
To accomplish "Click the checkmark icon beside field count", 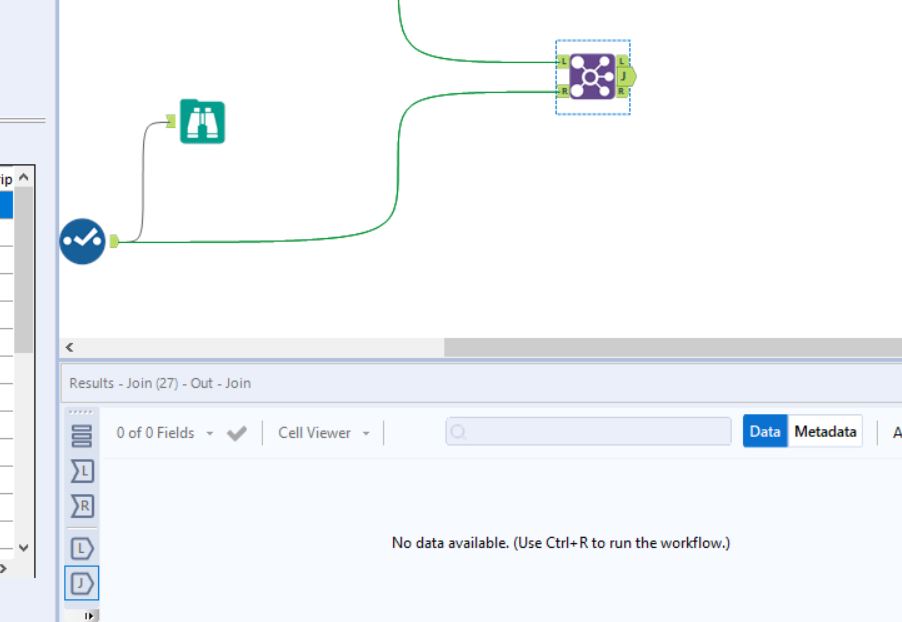I will pyautogui.click(x=237, y=433).
